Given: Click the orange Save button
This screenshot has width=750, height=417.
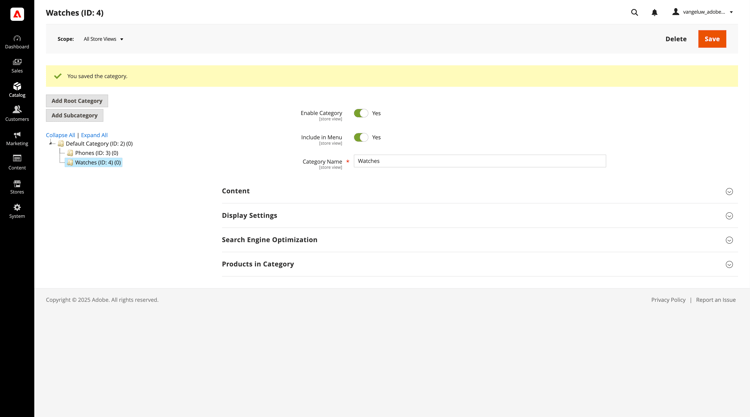Looking at the screenshot, I should (712, 39).
